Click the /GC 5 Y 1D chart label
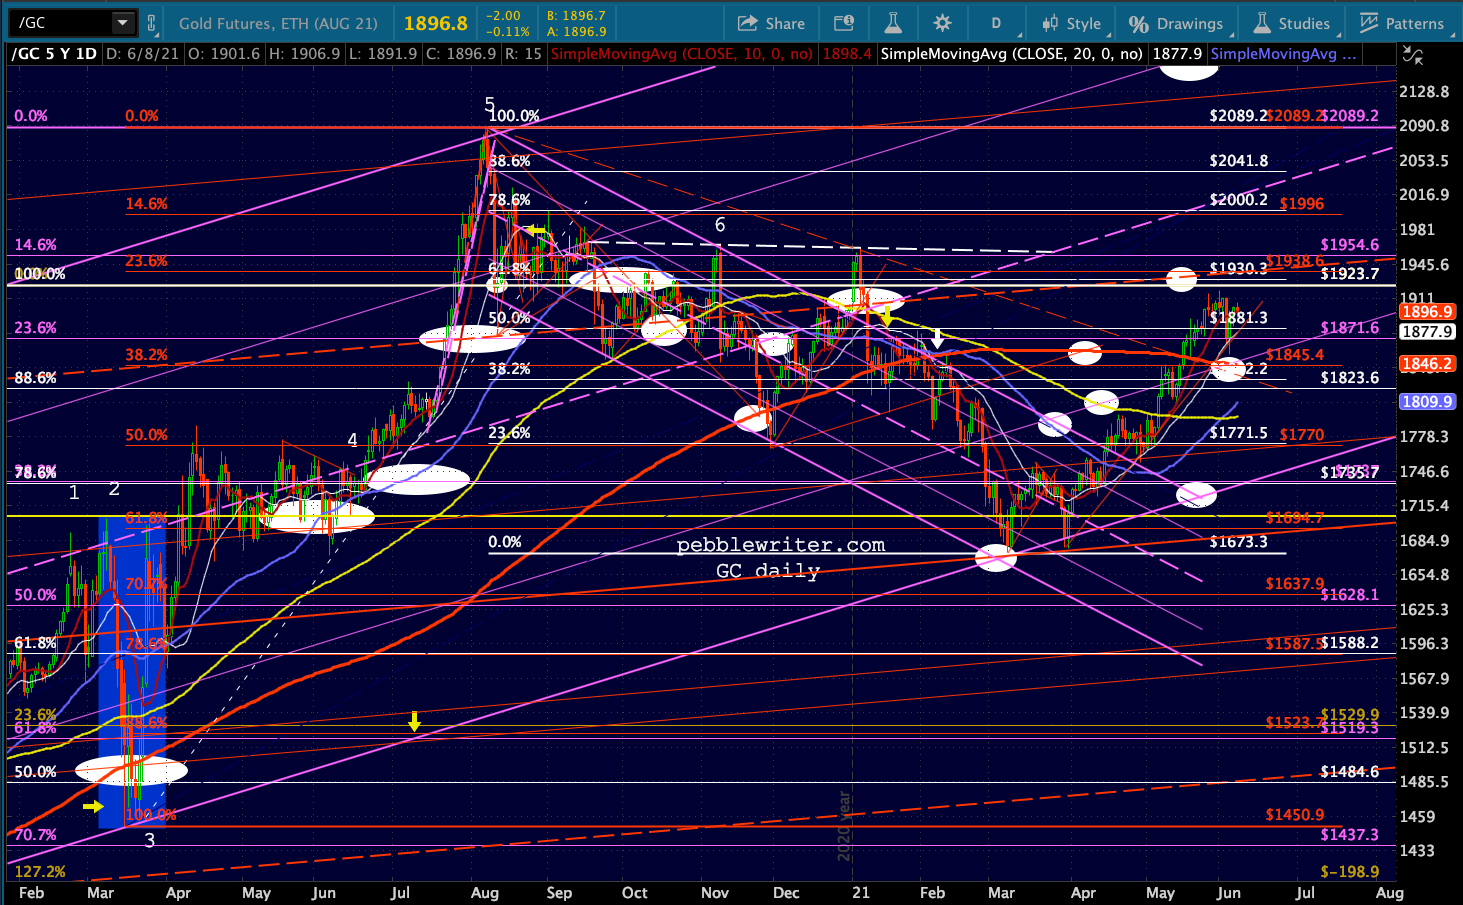This screenshot has width=1463, height=905. coord(54,54)
